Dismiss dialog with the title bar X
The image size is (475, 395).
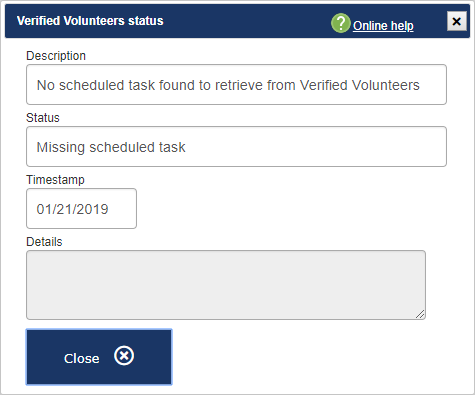click(456, 21)
